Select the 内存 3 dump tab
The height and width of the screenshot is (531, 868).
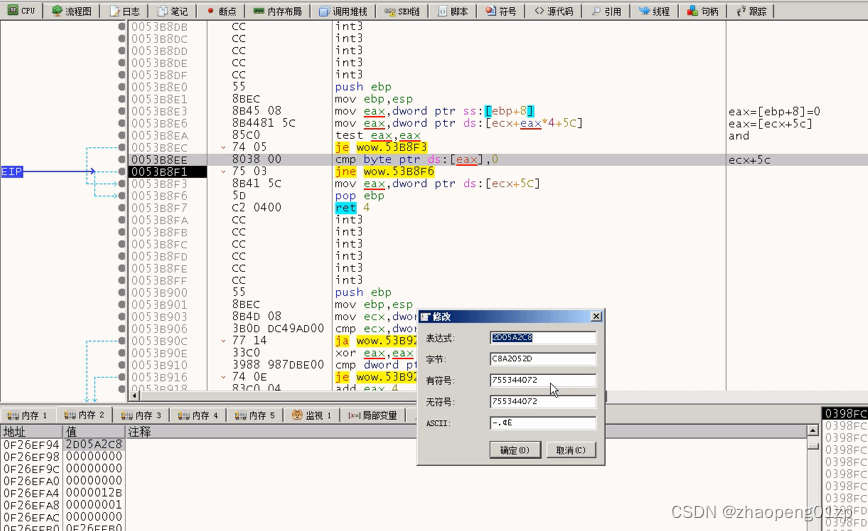141,415
